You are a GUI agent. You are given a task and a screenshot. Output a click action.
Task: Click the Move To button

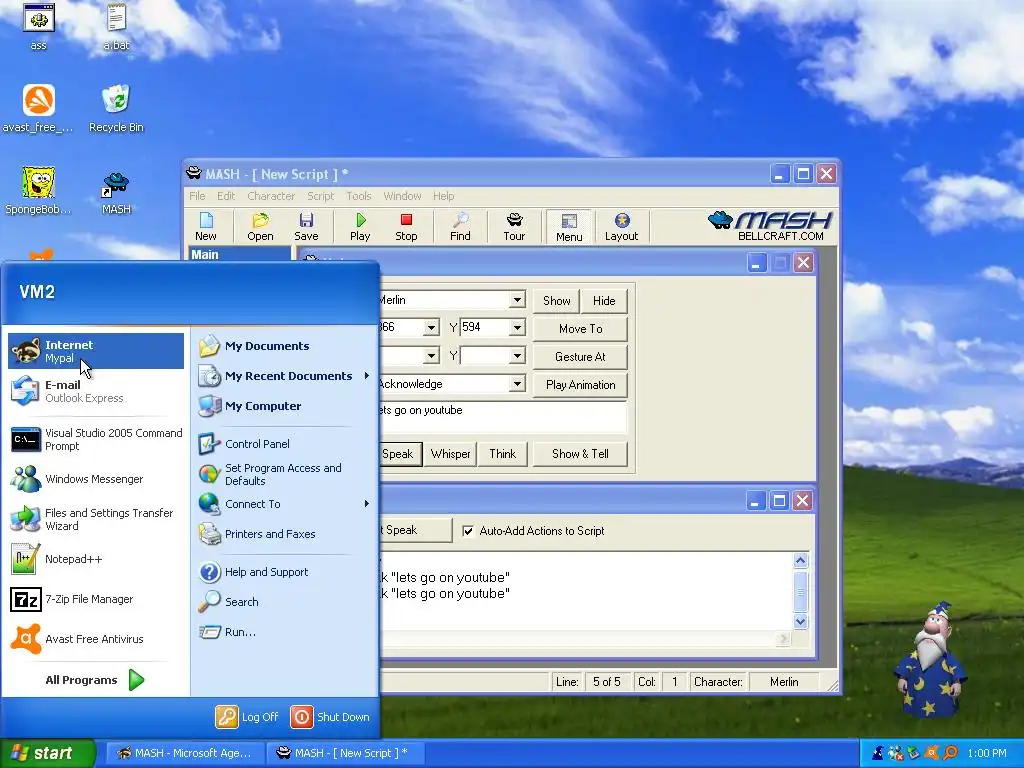[581, 329]
